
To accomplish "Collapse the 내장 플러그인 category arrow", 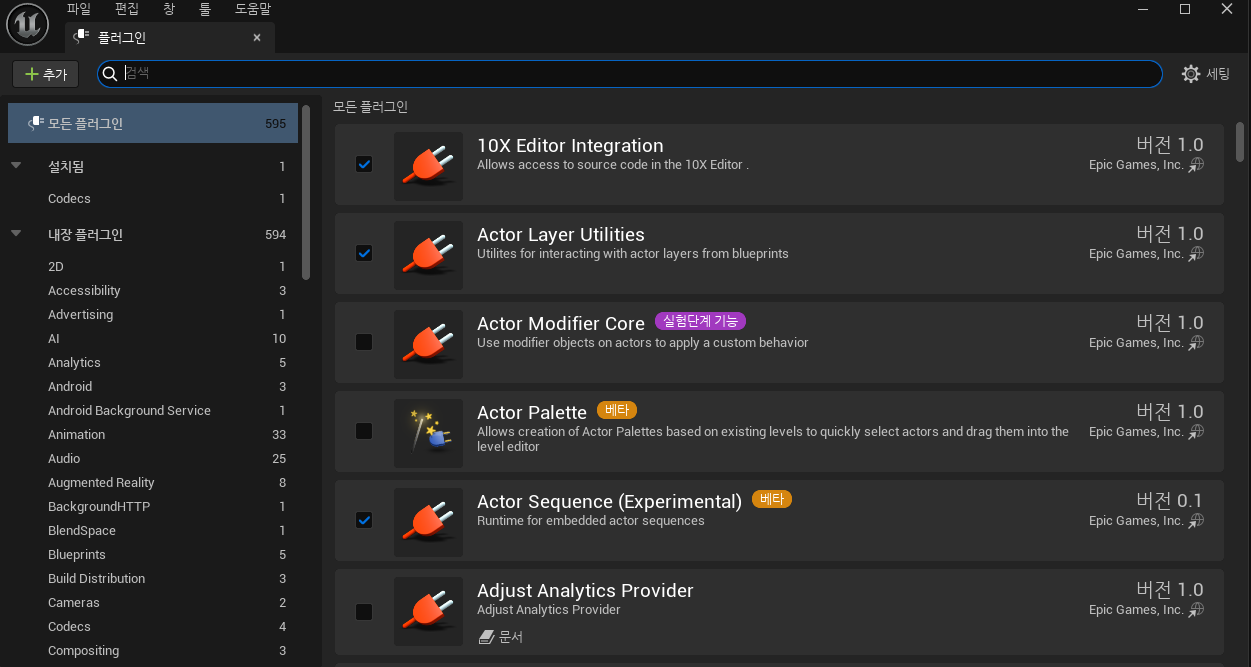I will click(16, 234).
